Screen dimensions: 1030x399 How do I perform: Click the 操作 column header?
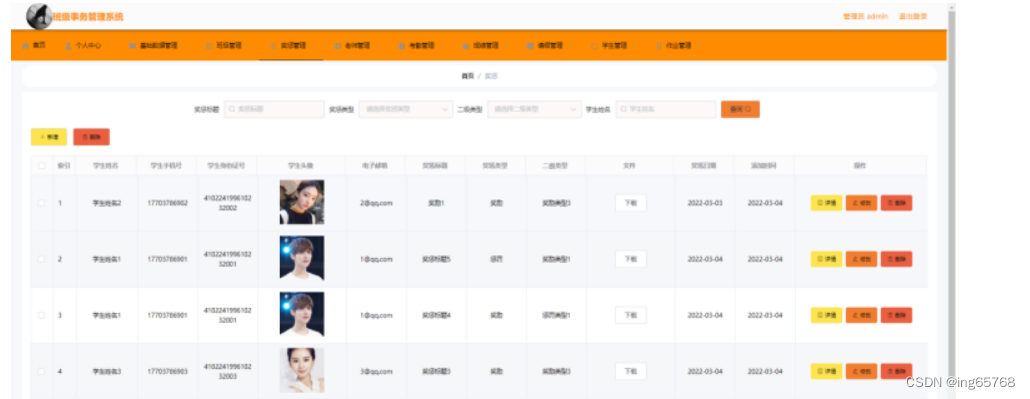coord(860,166)
